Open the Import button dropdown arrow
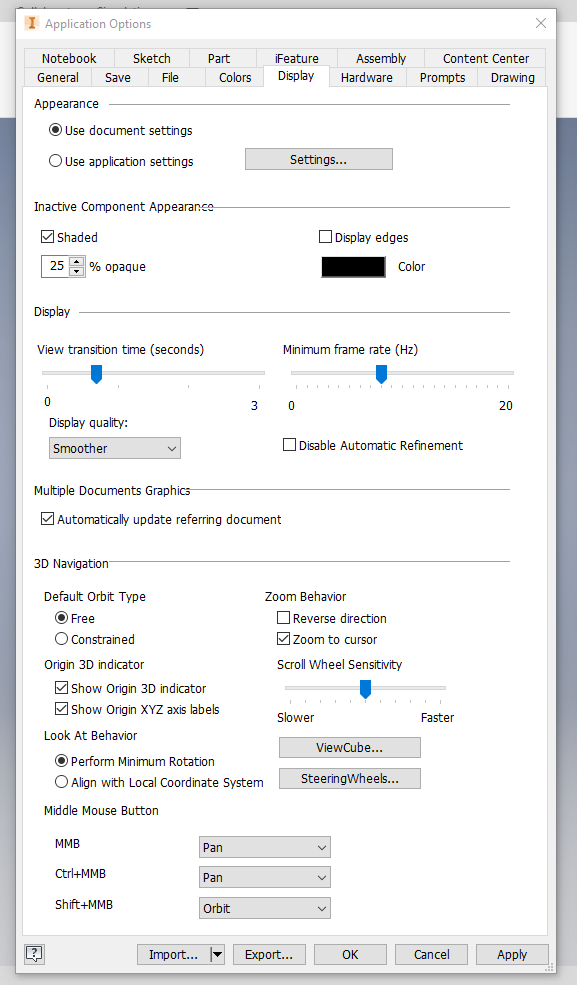577x985 pixels. click(x=217, y=954)
